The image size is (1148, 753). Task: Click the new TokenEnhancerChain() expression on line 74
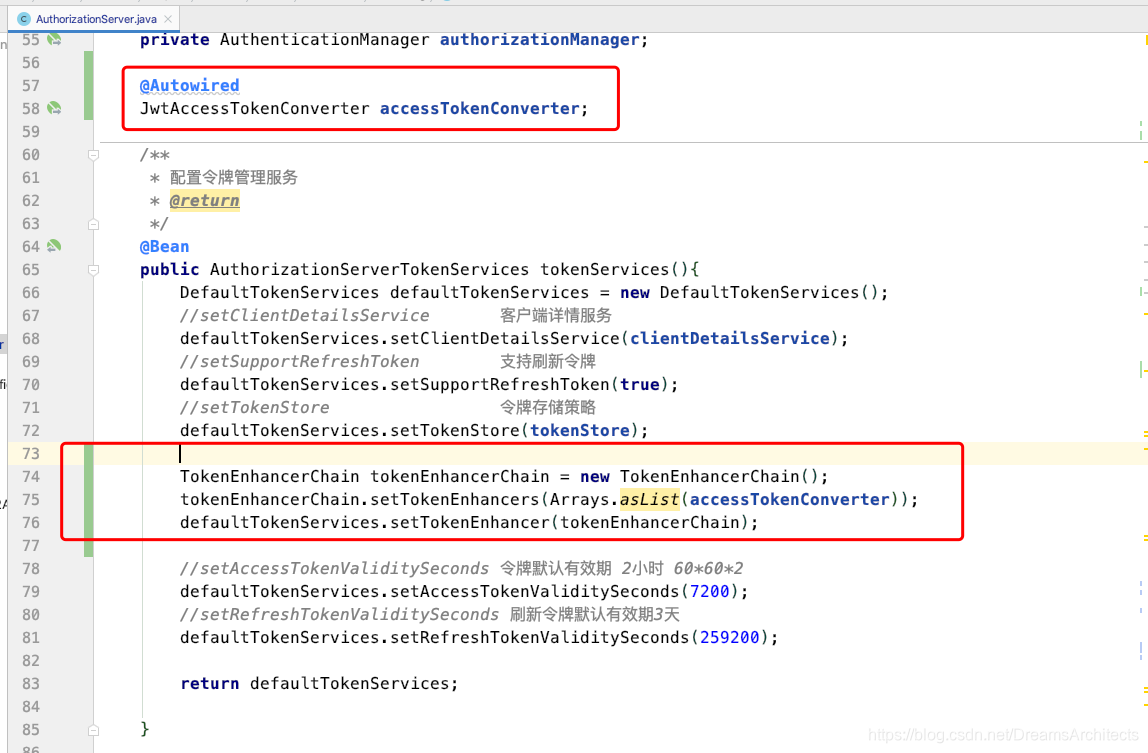pos(698,477)
